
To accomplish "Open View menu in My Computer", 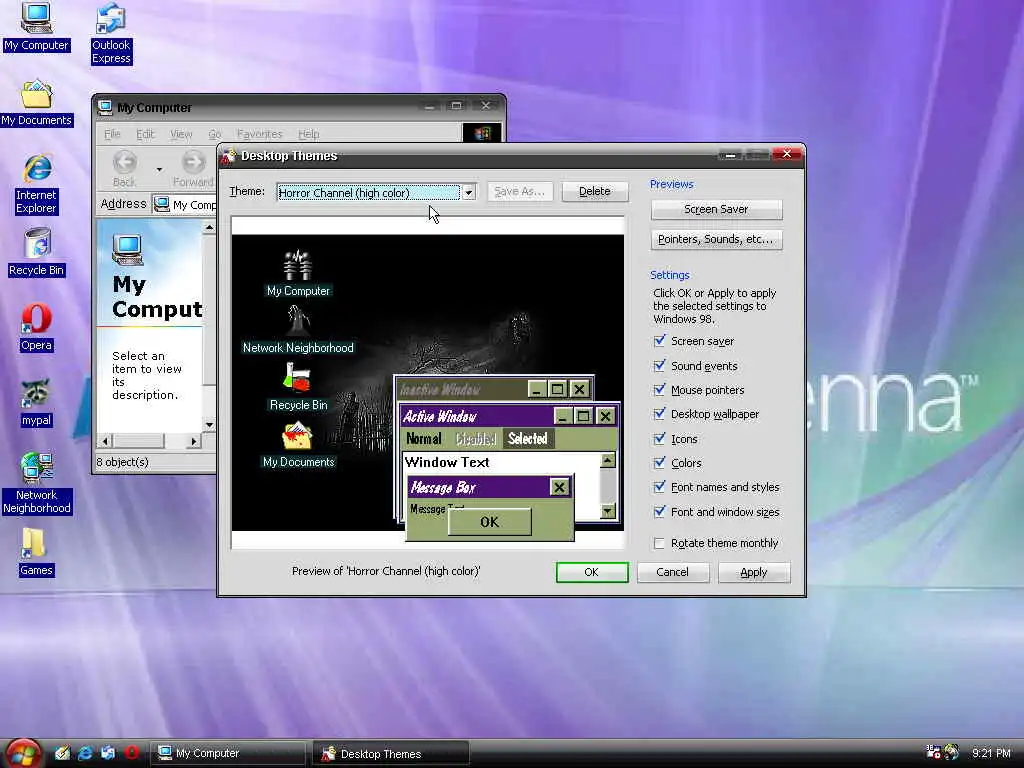I will tap(181, 134).
